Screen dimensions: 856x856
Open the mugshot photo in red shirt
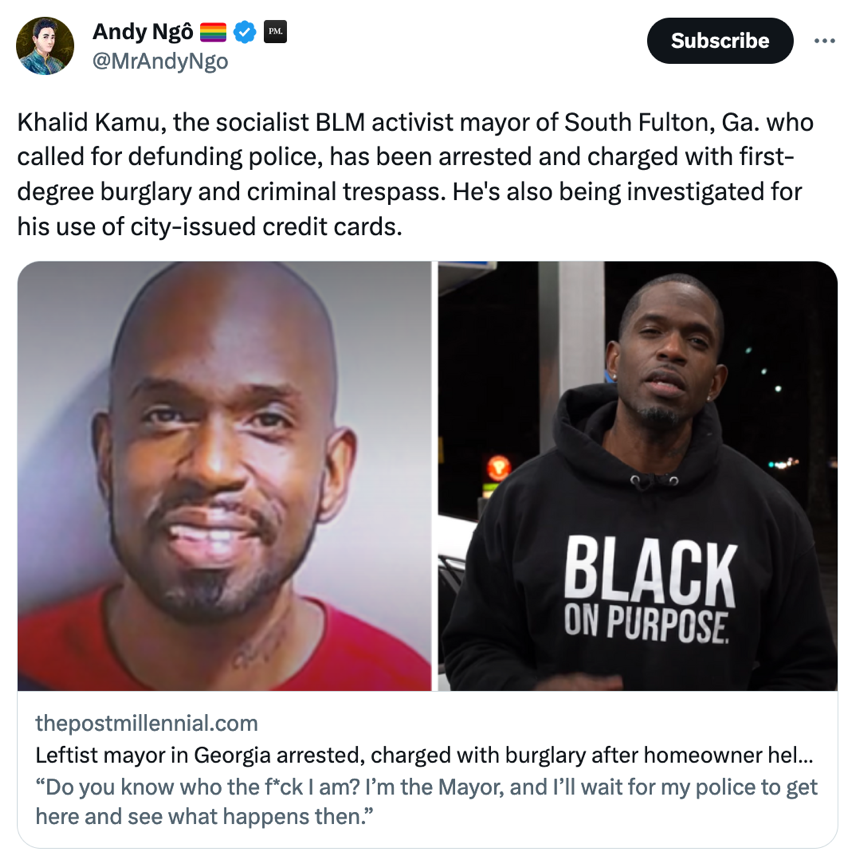tap(224, 476)
